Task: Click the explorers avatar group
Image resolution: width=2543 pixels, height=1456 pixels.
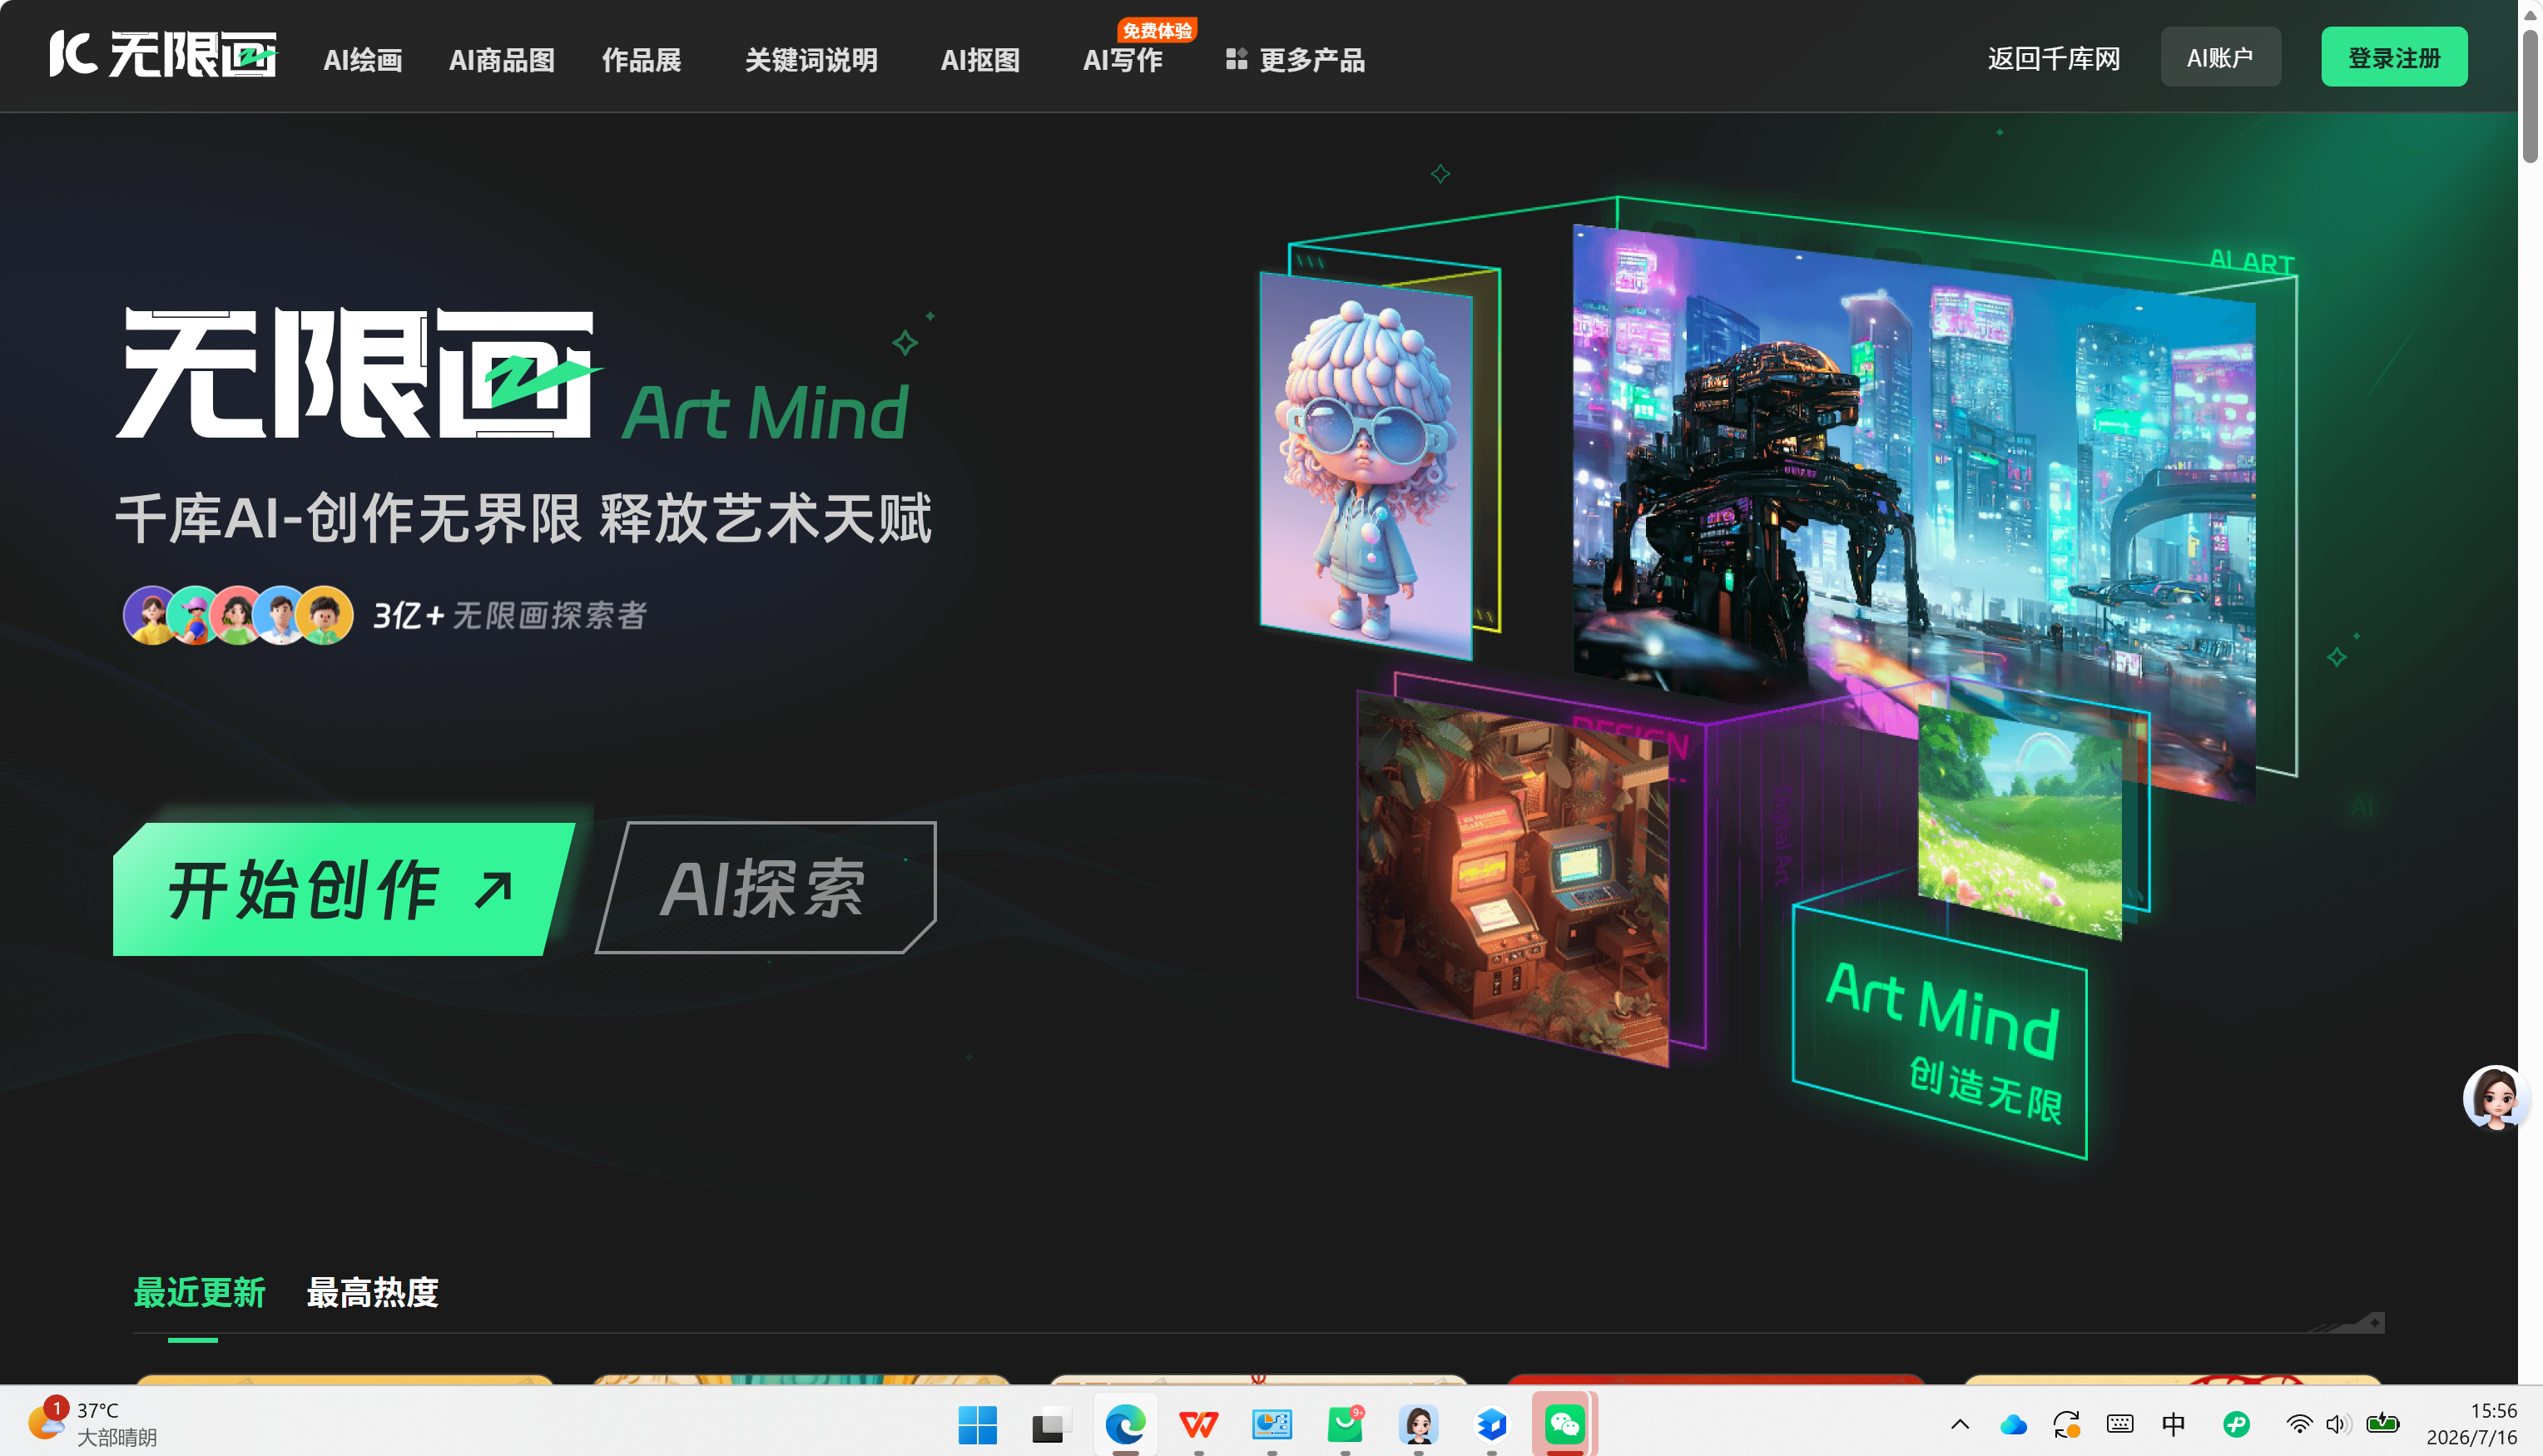Action: coord(238,614)
